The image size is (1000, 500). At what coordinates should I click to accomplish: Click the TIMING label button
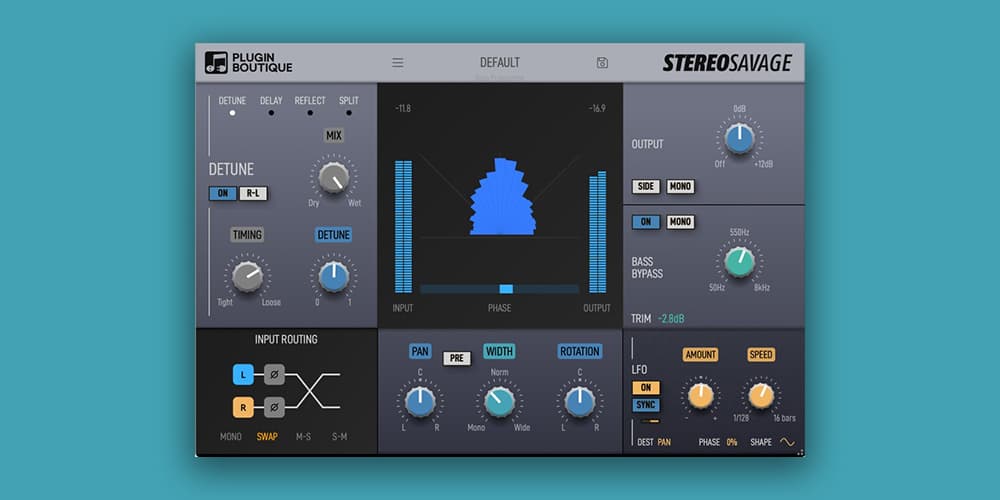[247, 235]
